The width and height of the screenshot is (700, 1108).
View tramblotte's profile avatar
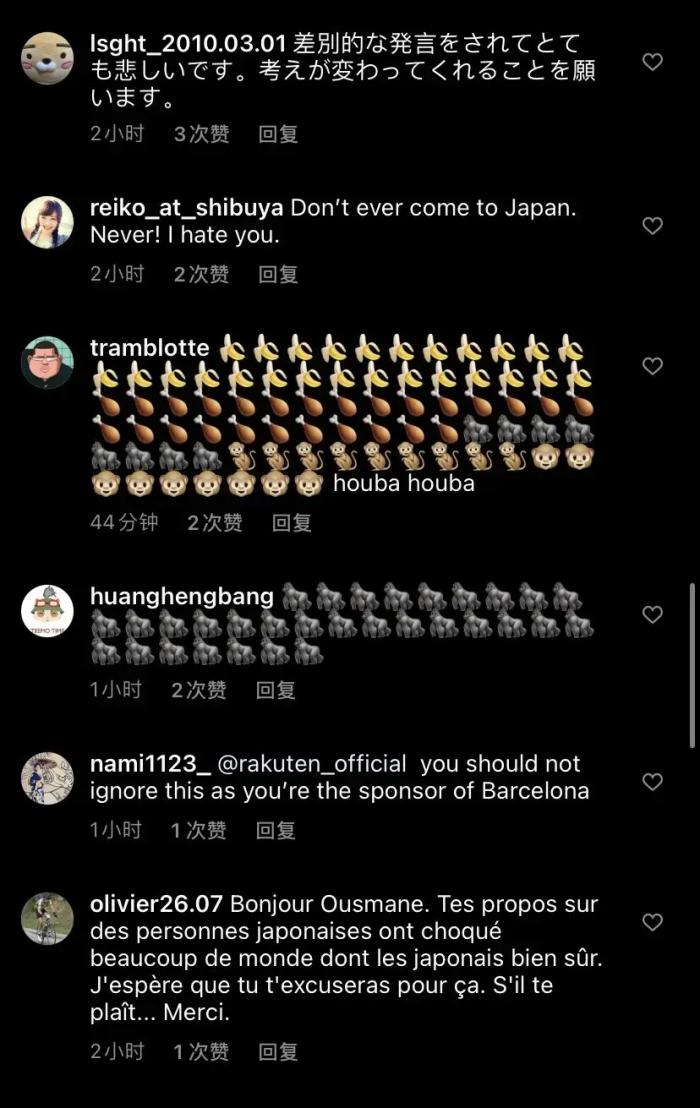pyautogui.click(x=47, y=362)
